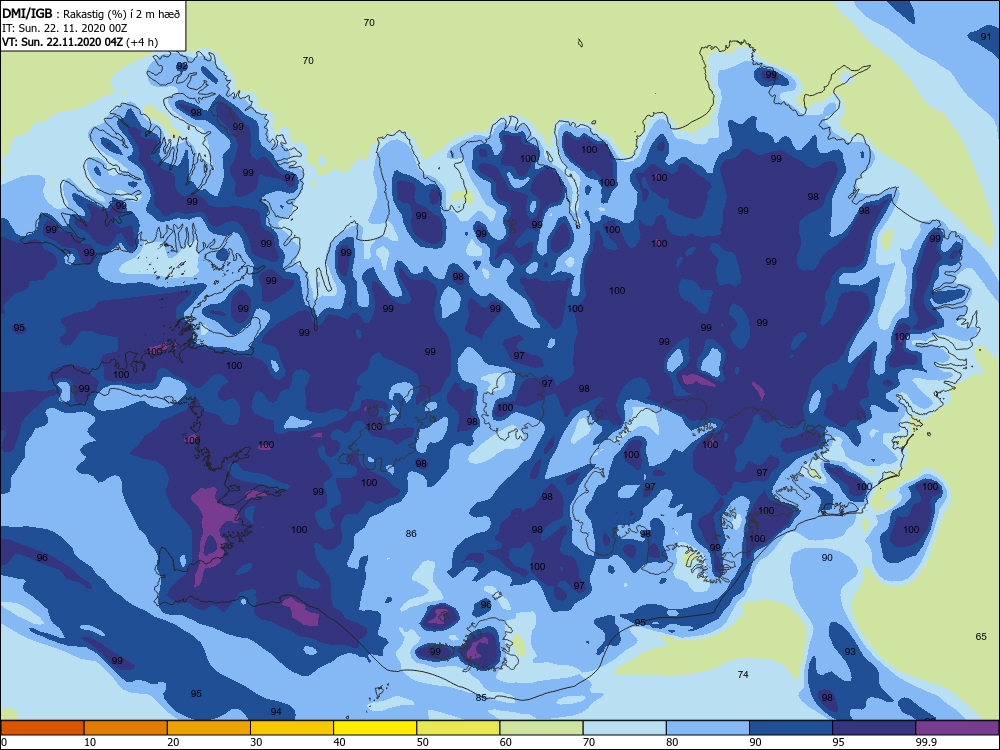Click the map value "90" off the east coast
This screenshot has width=1000, height=750.
tap(827, 557)
